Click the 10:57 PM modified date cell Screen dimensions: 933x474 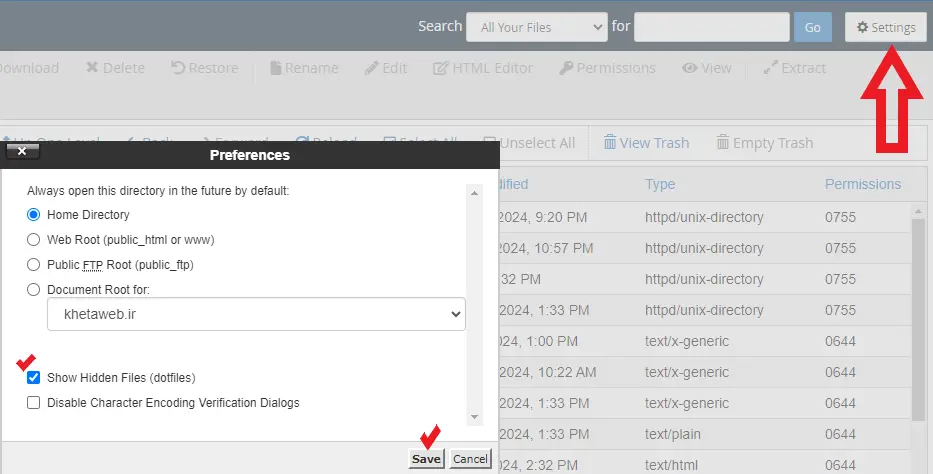pyautogui.click(x=546, y=248)
